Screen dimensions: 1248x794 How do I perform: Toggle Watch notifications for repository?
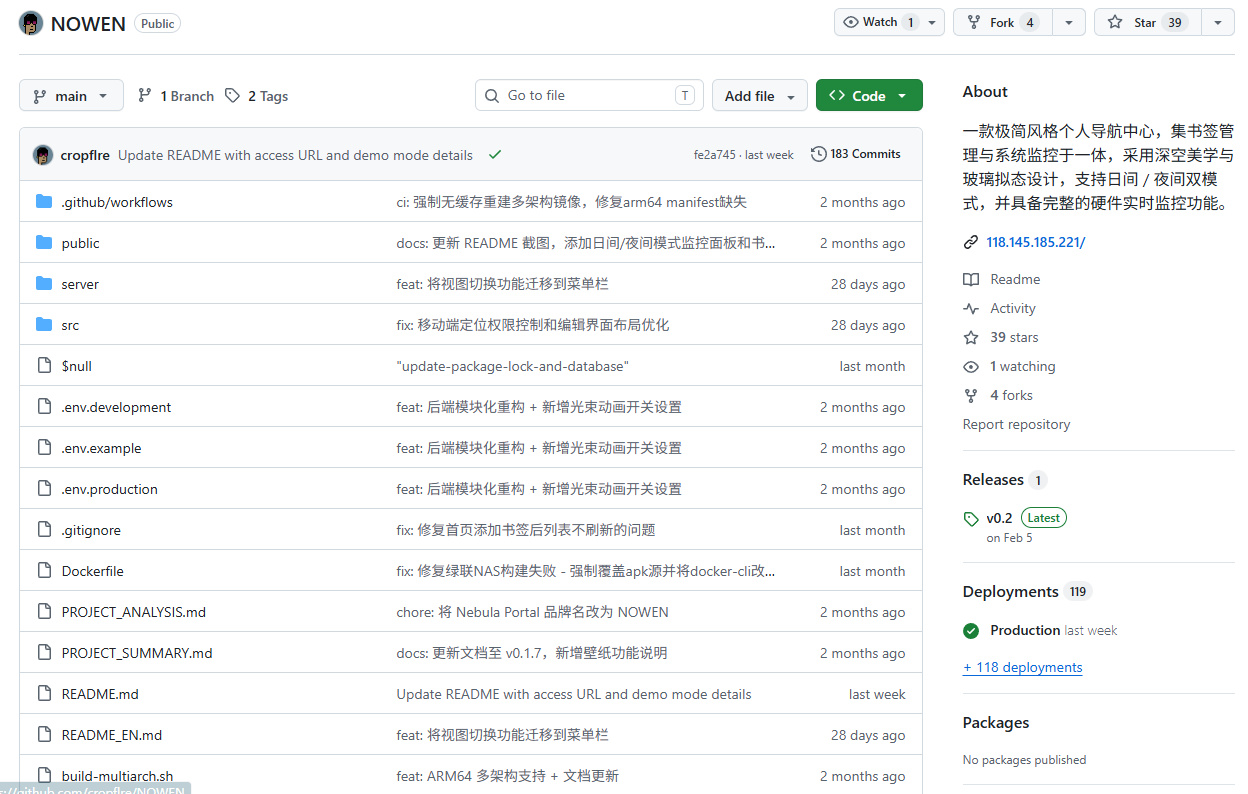[878, 22]
